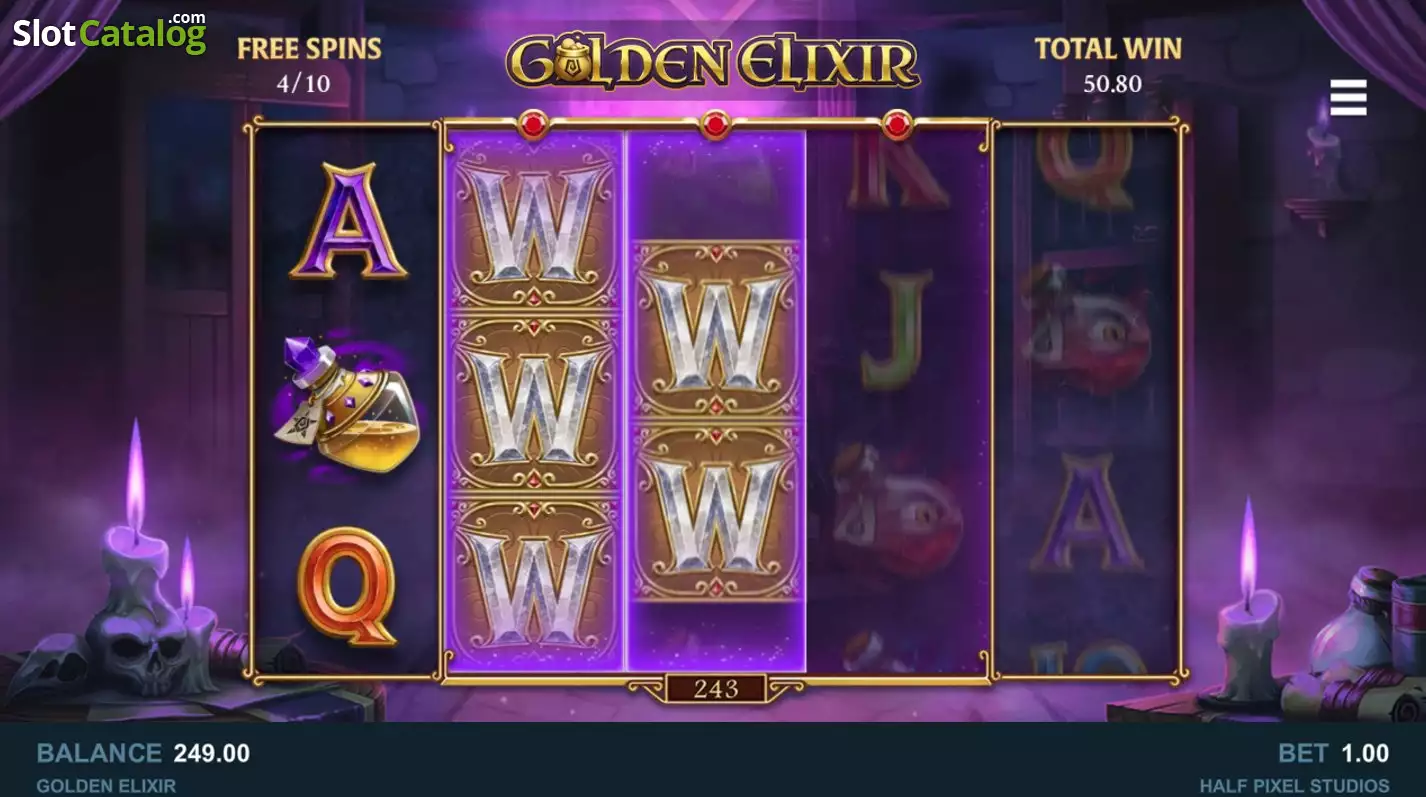Open the hamburger menu icon

pyautogui.click(x=1348, y=97)
